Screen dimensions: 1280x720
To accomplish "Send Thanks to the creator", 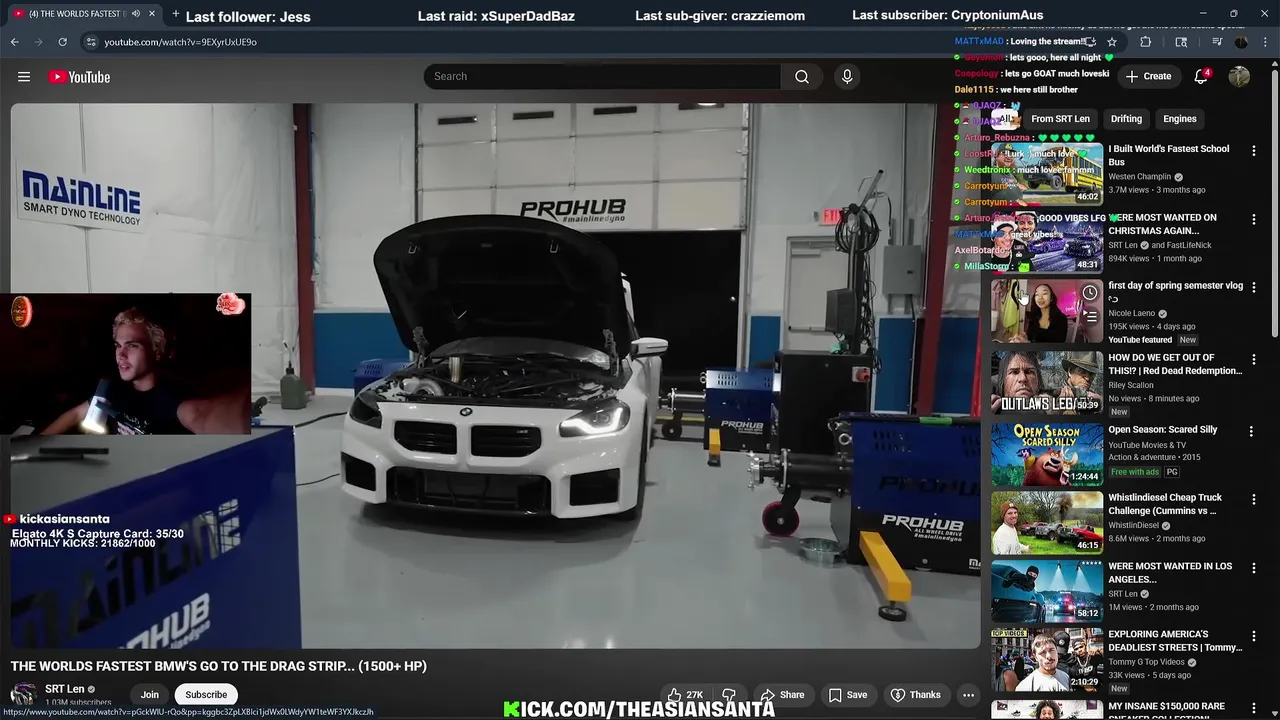I will pos(915,695).
